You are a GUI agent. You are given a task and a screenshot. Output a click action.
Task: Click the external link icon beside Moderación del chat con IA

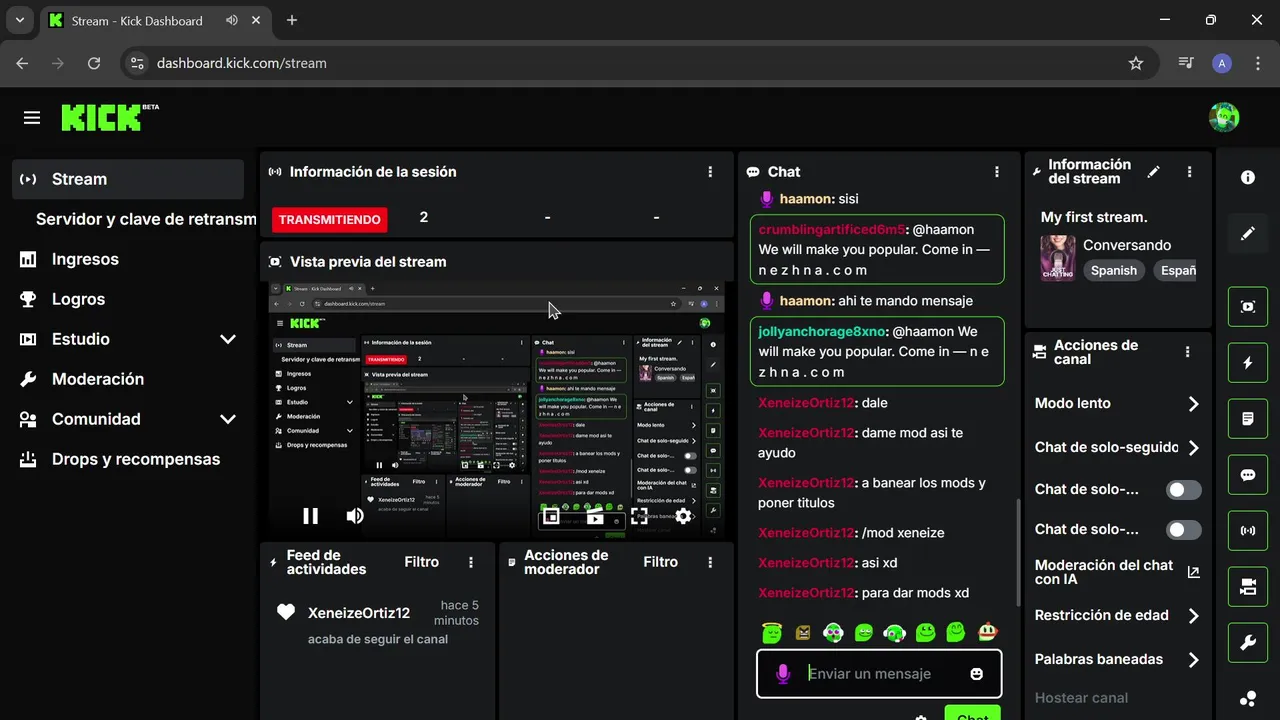(1193, 572)
